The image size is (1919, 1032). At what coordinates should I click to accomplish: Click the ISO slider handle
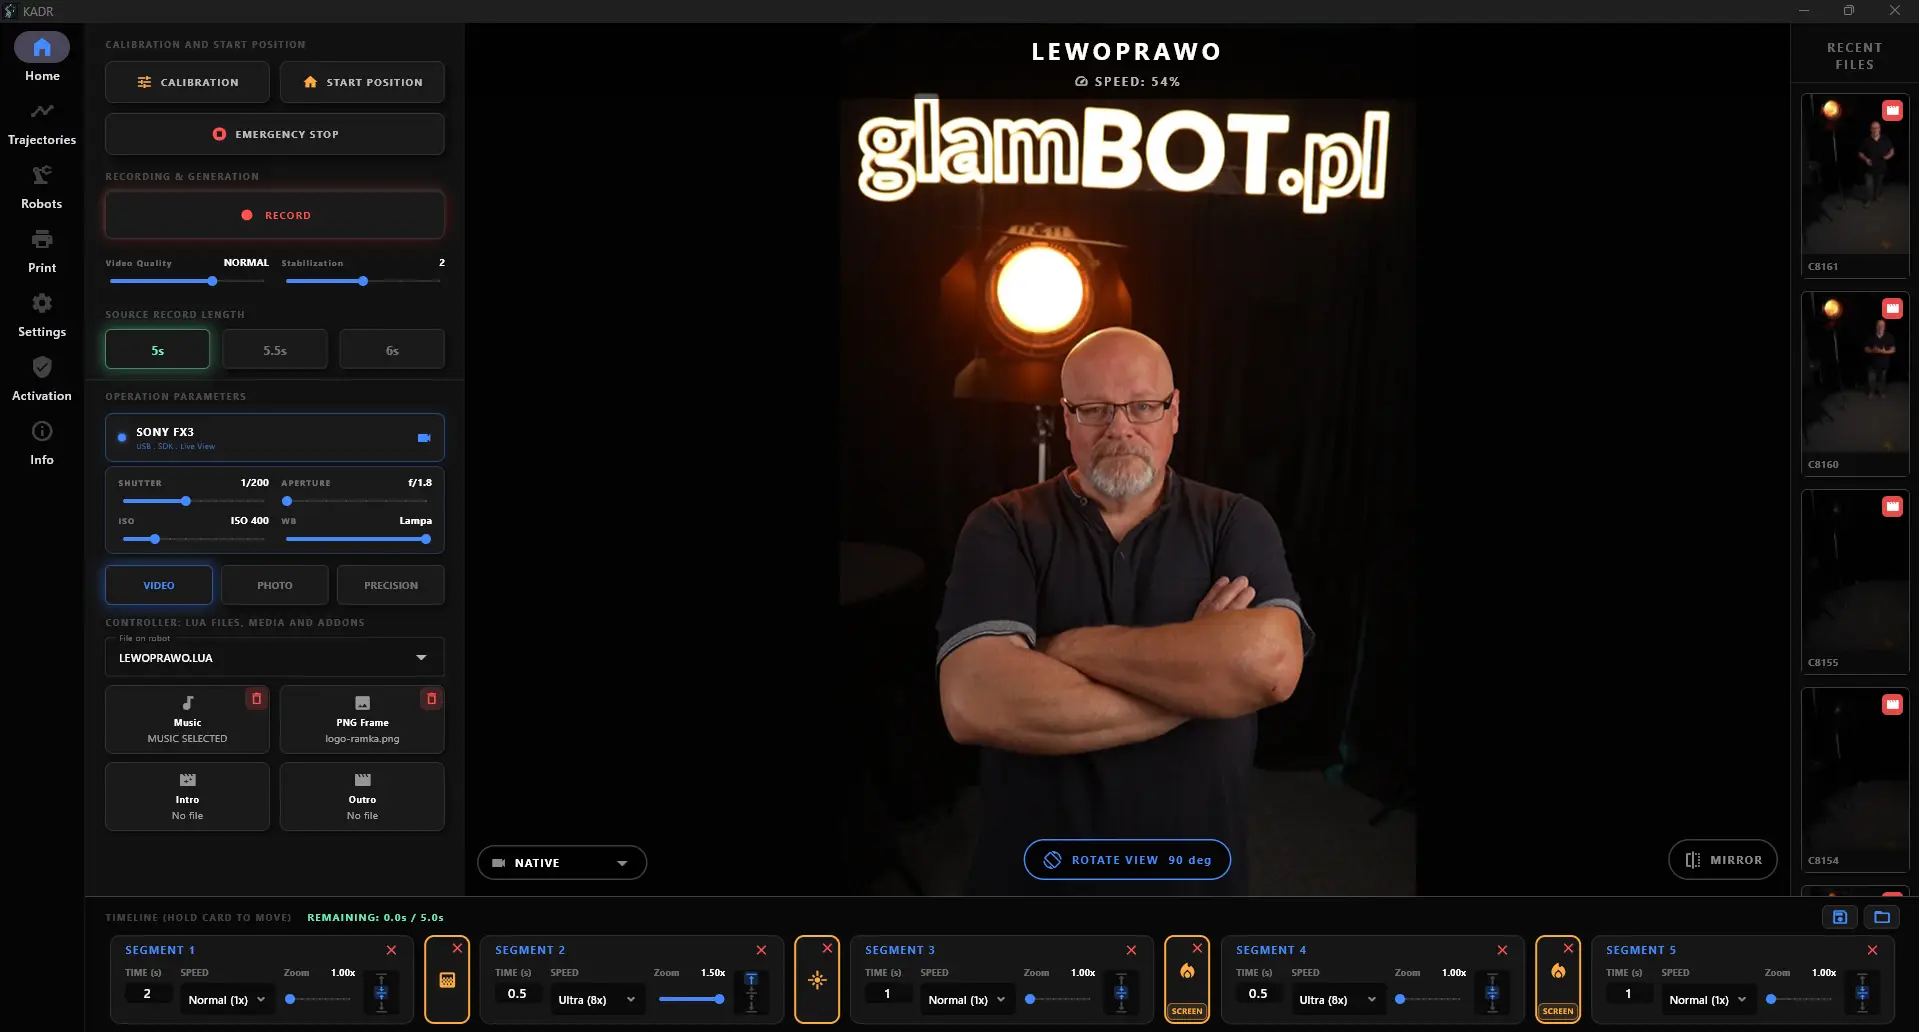click(155, 539)
